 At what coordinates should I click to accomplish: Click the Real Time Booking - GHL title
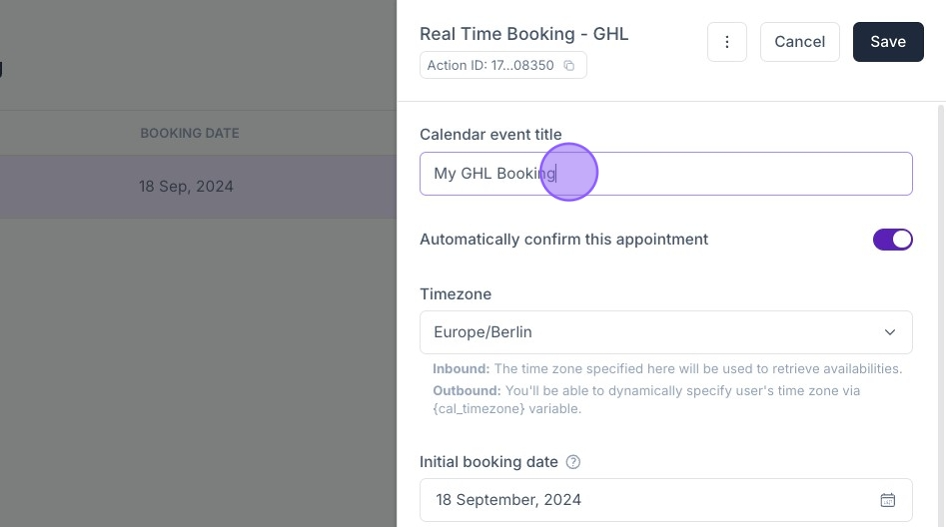click(524, 34)
